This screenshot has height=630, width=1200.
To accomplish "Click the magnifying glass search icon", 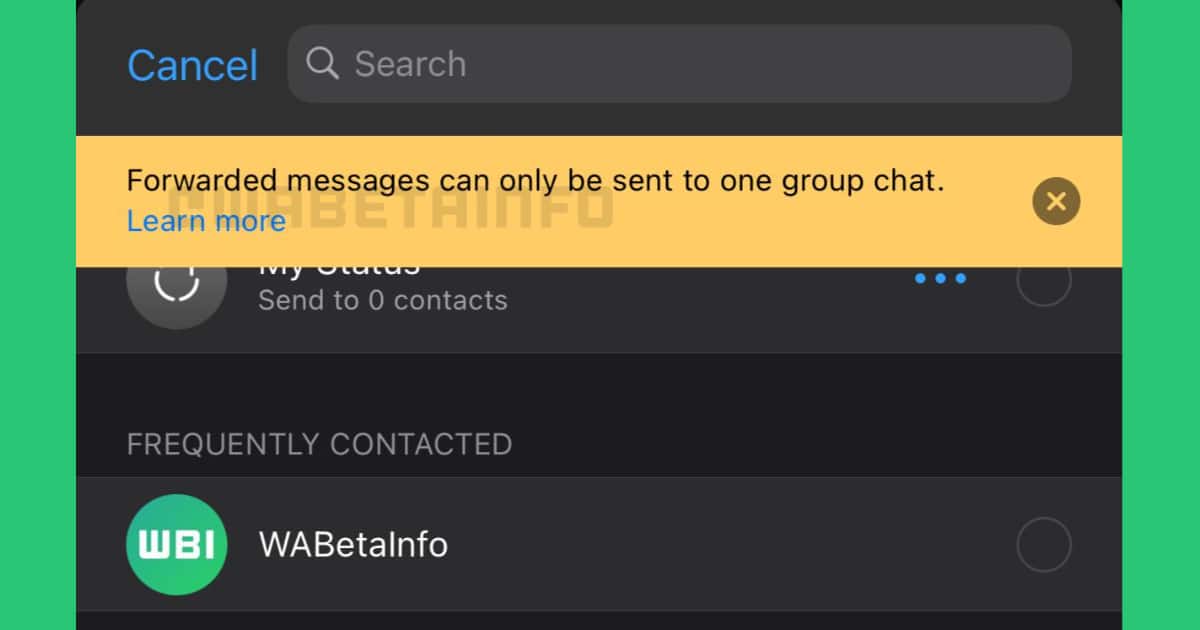I will pyautogui.click(x=322, y=64).
